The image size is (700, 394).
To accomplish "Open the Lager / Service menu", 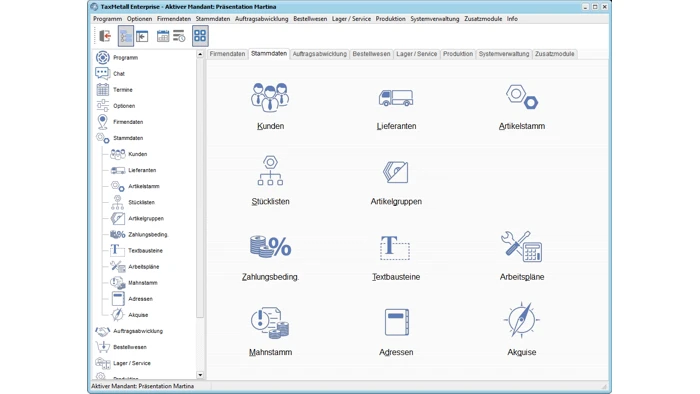I will pos(351,19).
